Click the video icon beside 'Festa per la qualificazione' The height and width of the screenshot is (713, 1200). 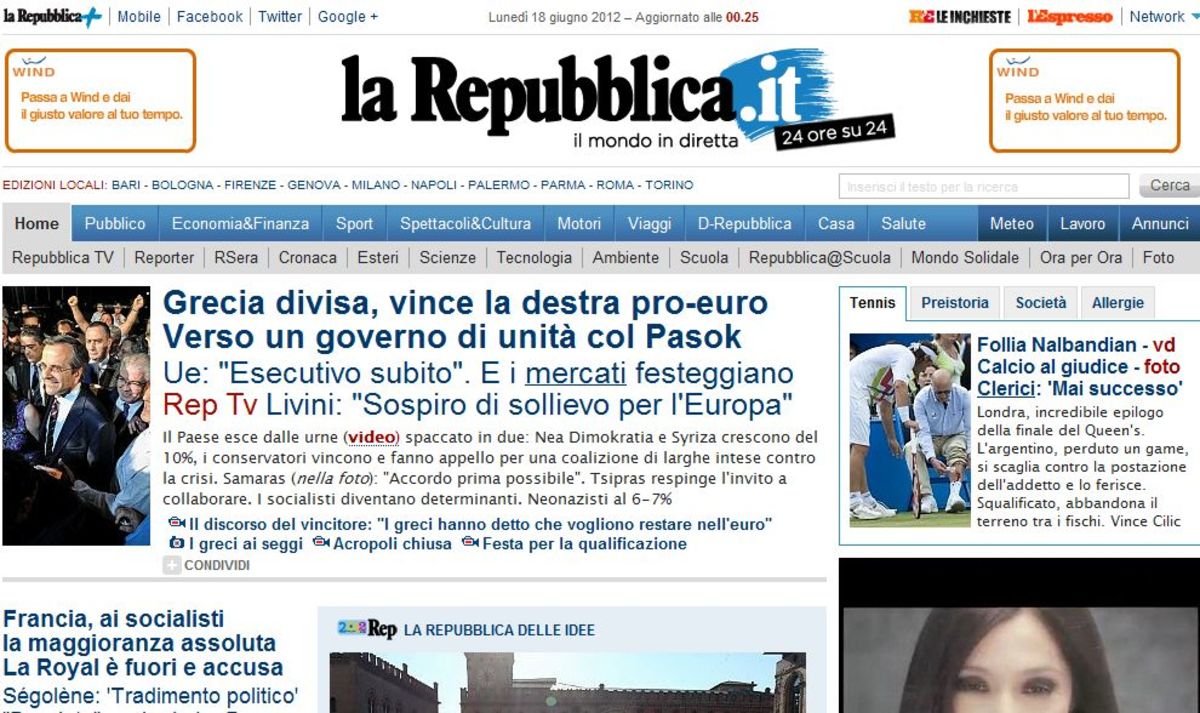tap(470, 544)
